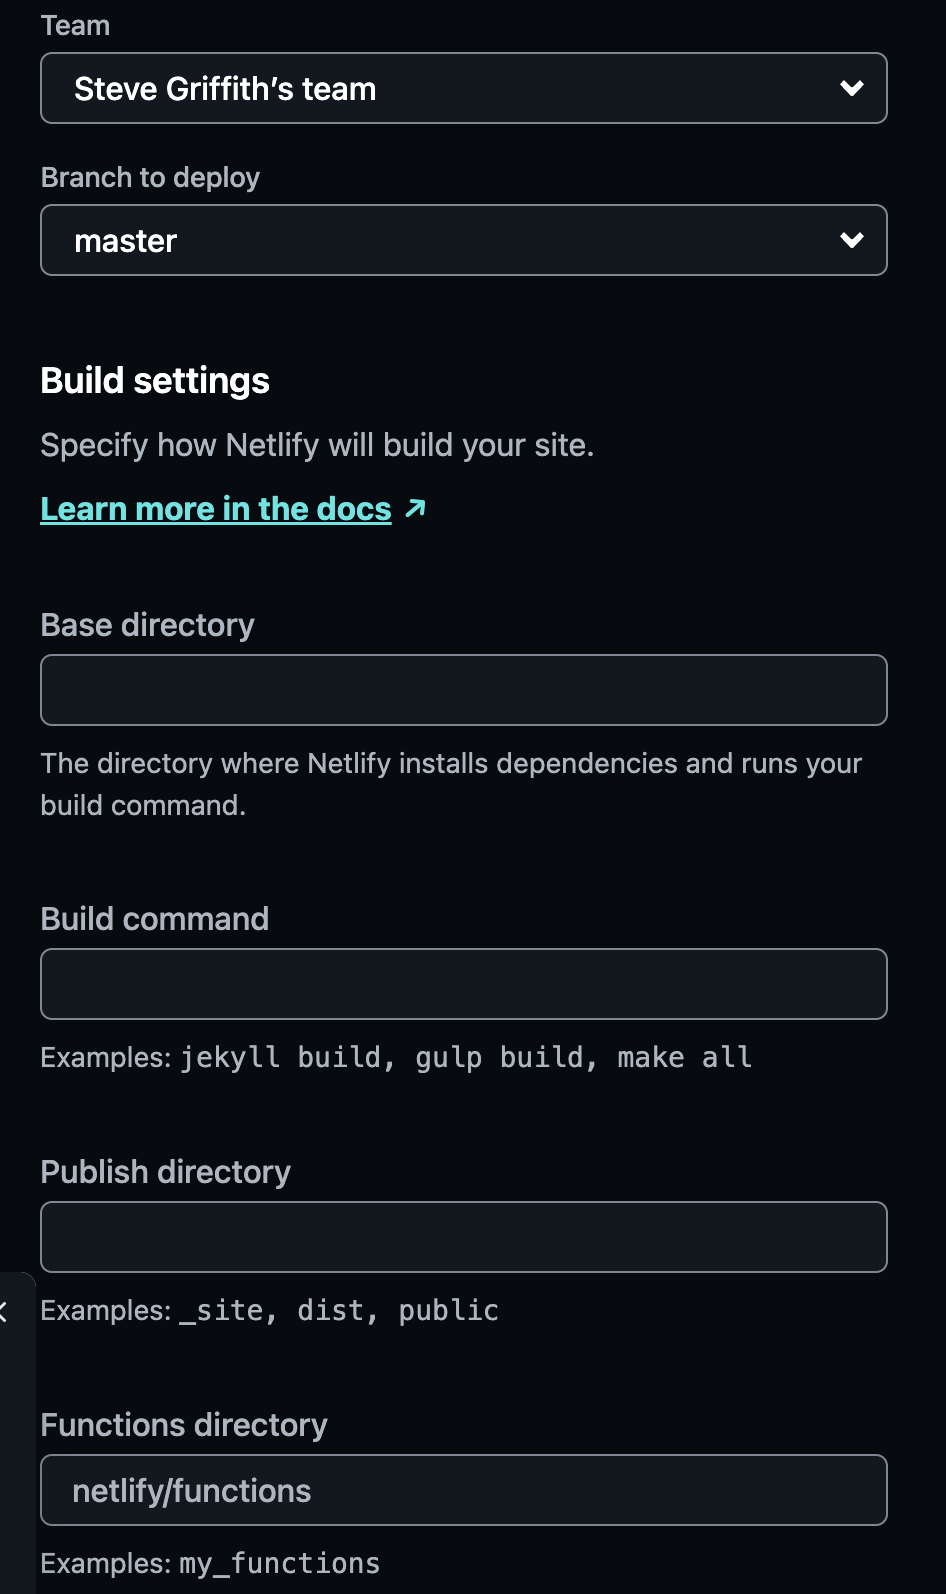
Task: Click the Build settings heading
Action: click(154, 380)
